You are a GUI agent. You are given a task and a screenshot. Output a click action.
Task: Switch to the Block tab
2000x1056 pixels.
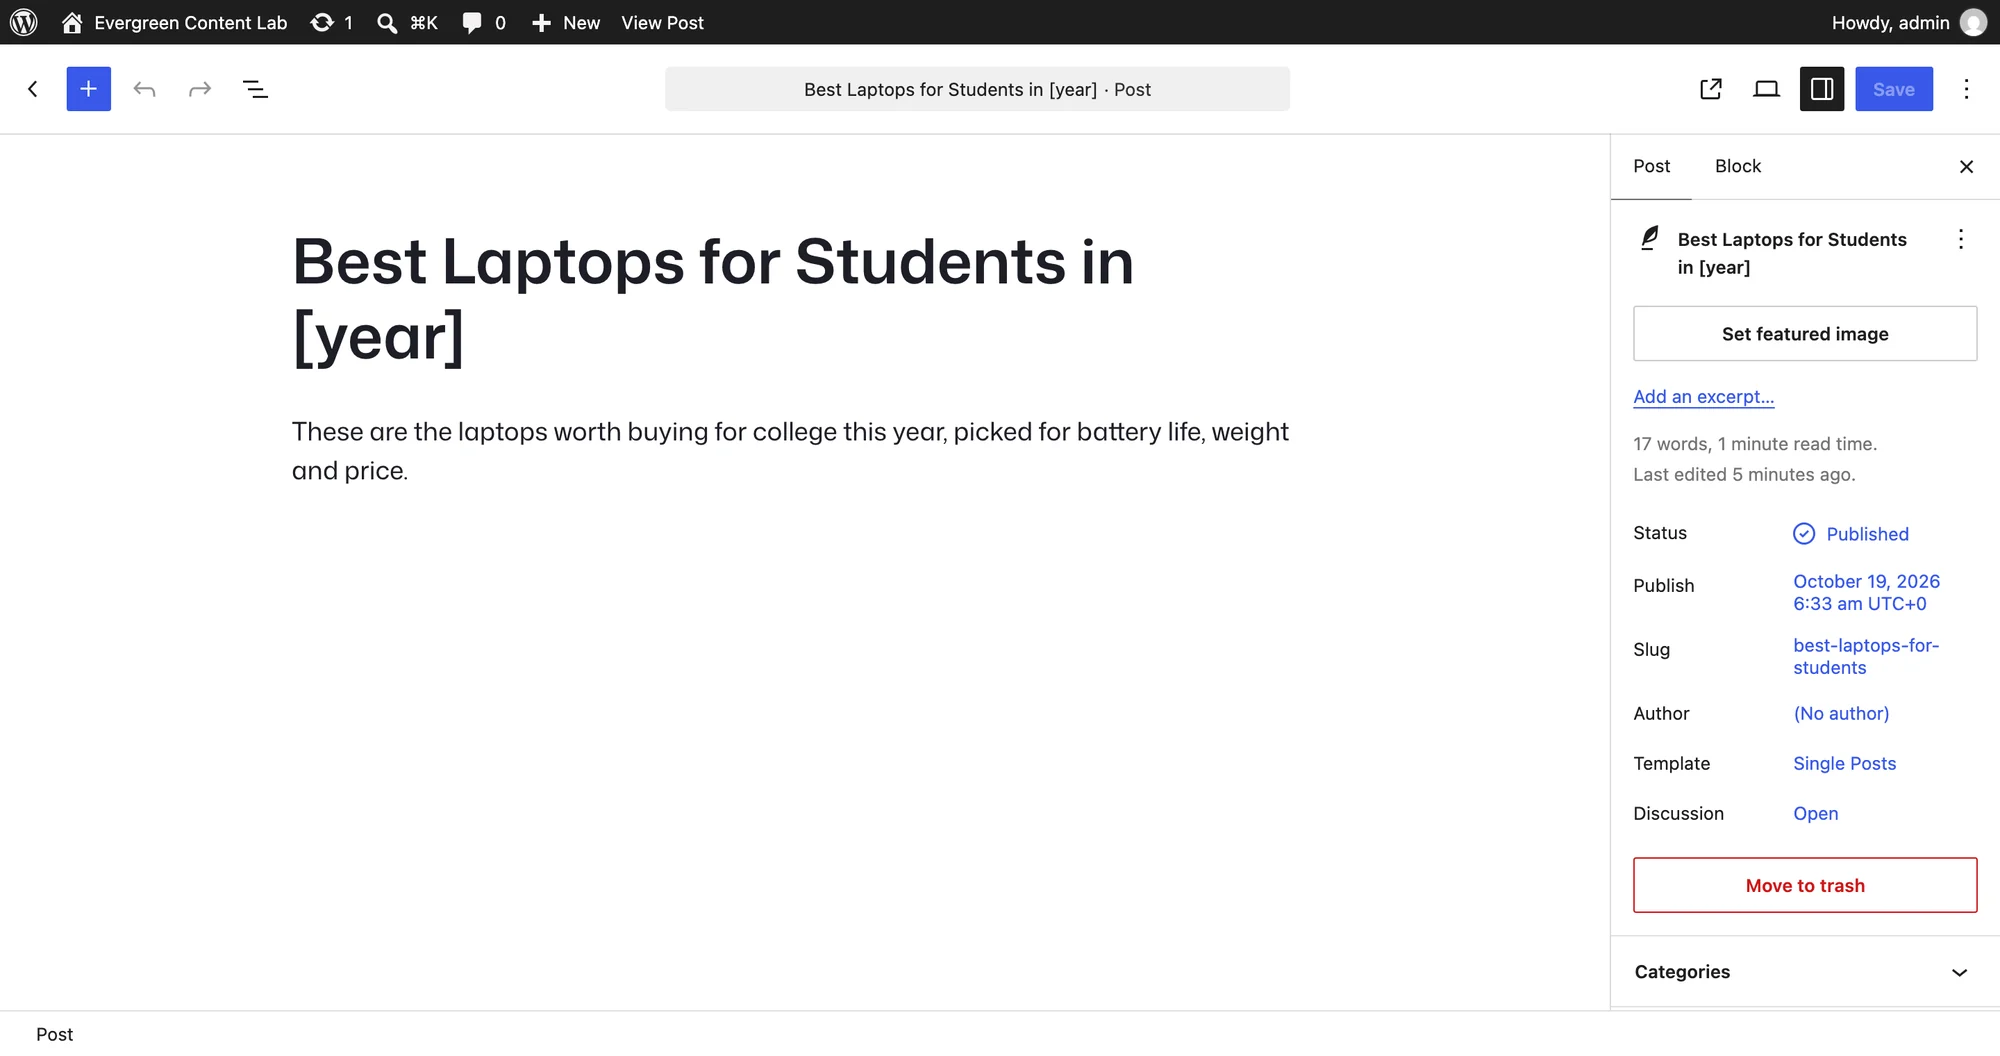(1738, 166)
